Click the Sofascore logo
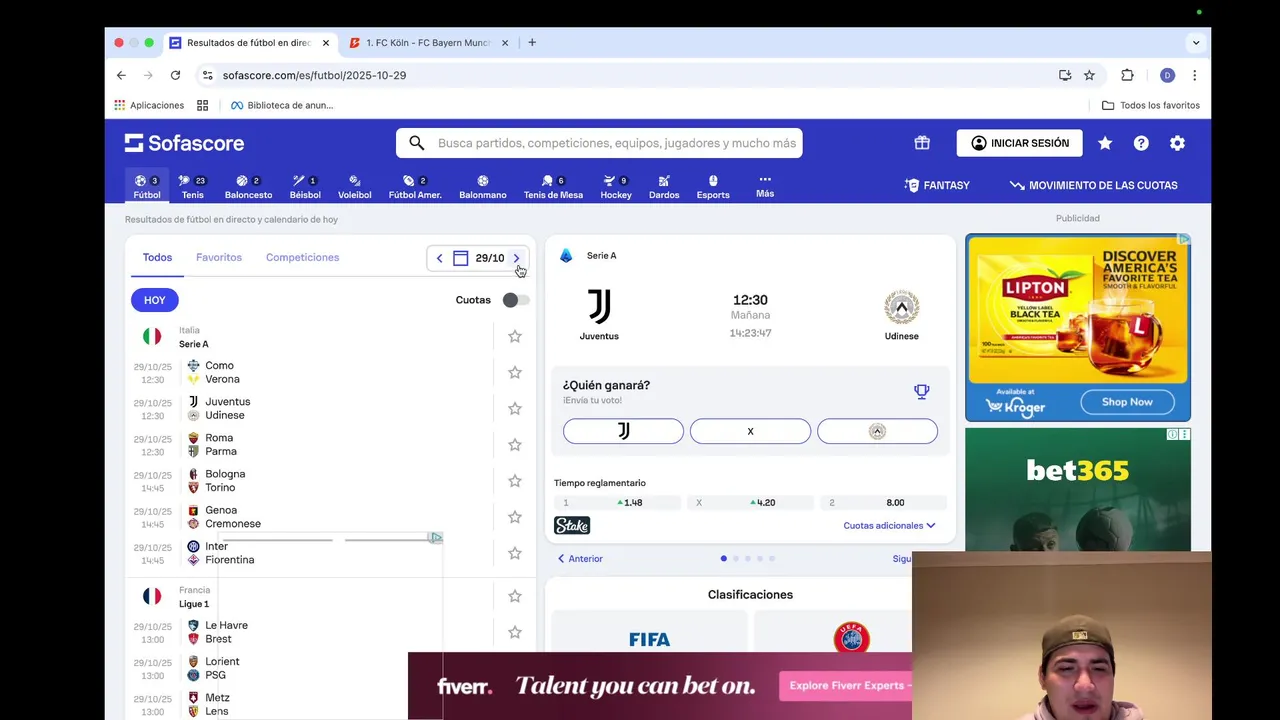Screen dimensions: 1280x720 point(184,143)
